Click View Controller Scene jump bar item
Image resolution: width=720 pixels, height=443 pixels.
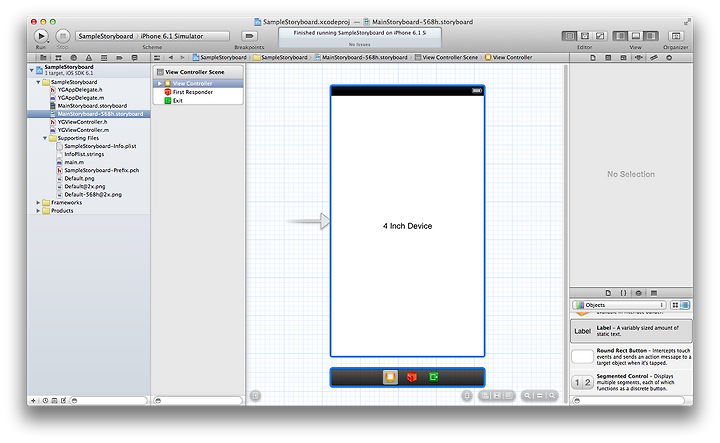point(446,58)
